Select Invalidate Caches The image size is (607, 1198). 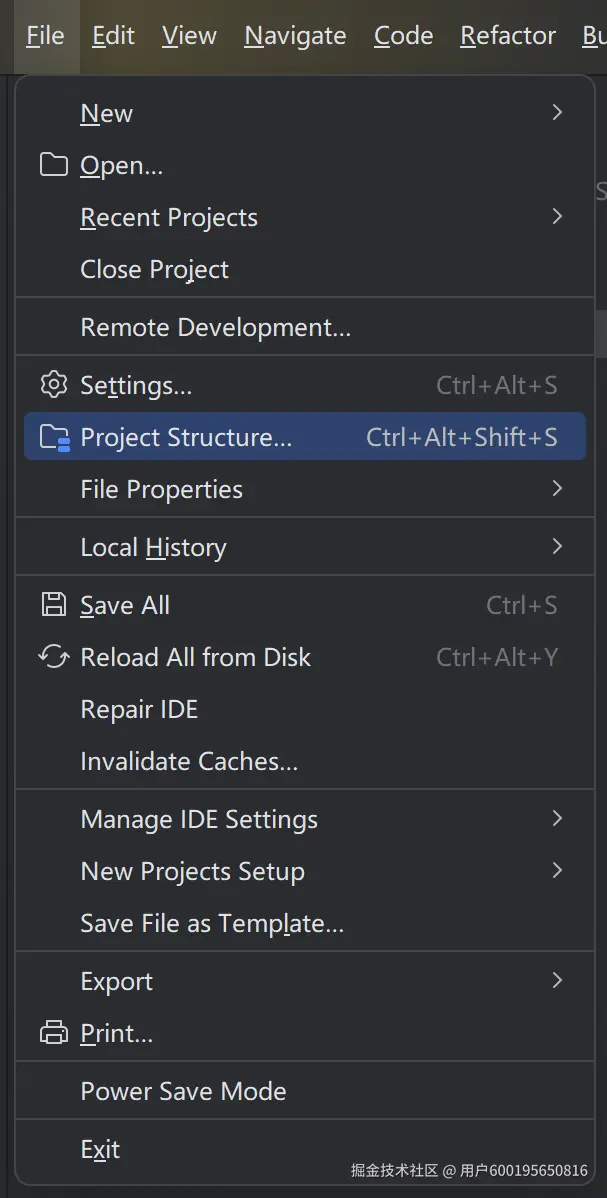(x=189, y=761)
